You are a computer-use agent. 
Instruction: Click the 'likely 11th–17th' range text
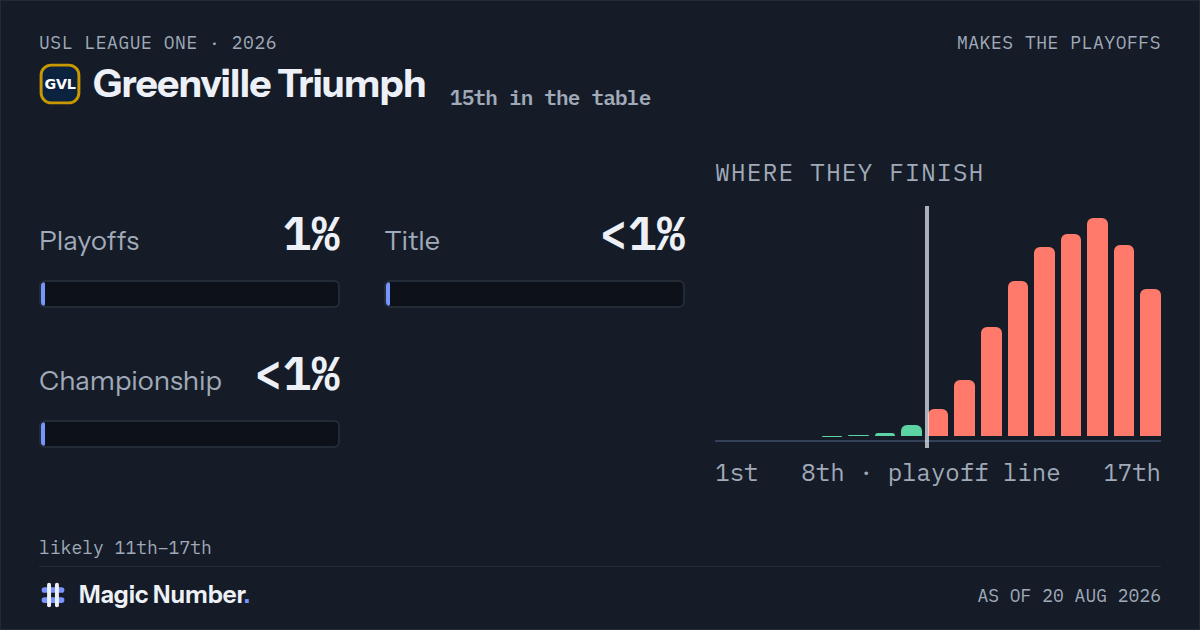coord(125,548)
